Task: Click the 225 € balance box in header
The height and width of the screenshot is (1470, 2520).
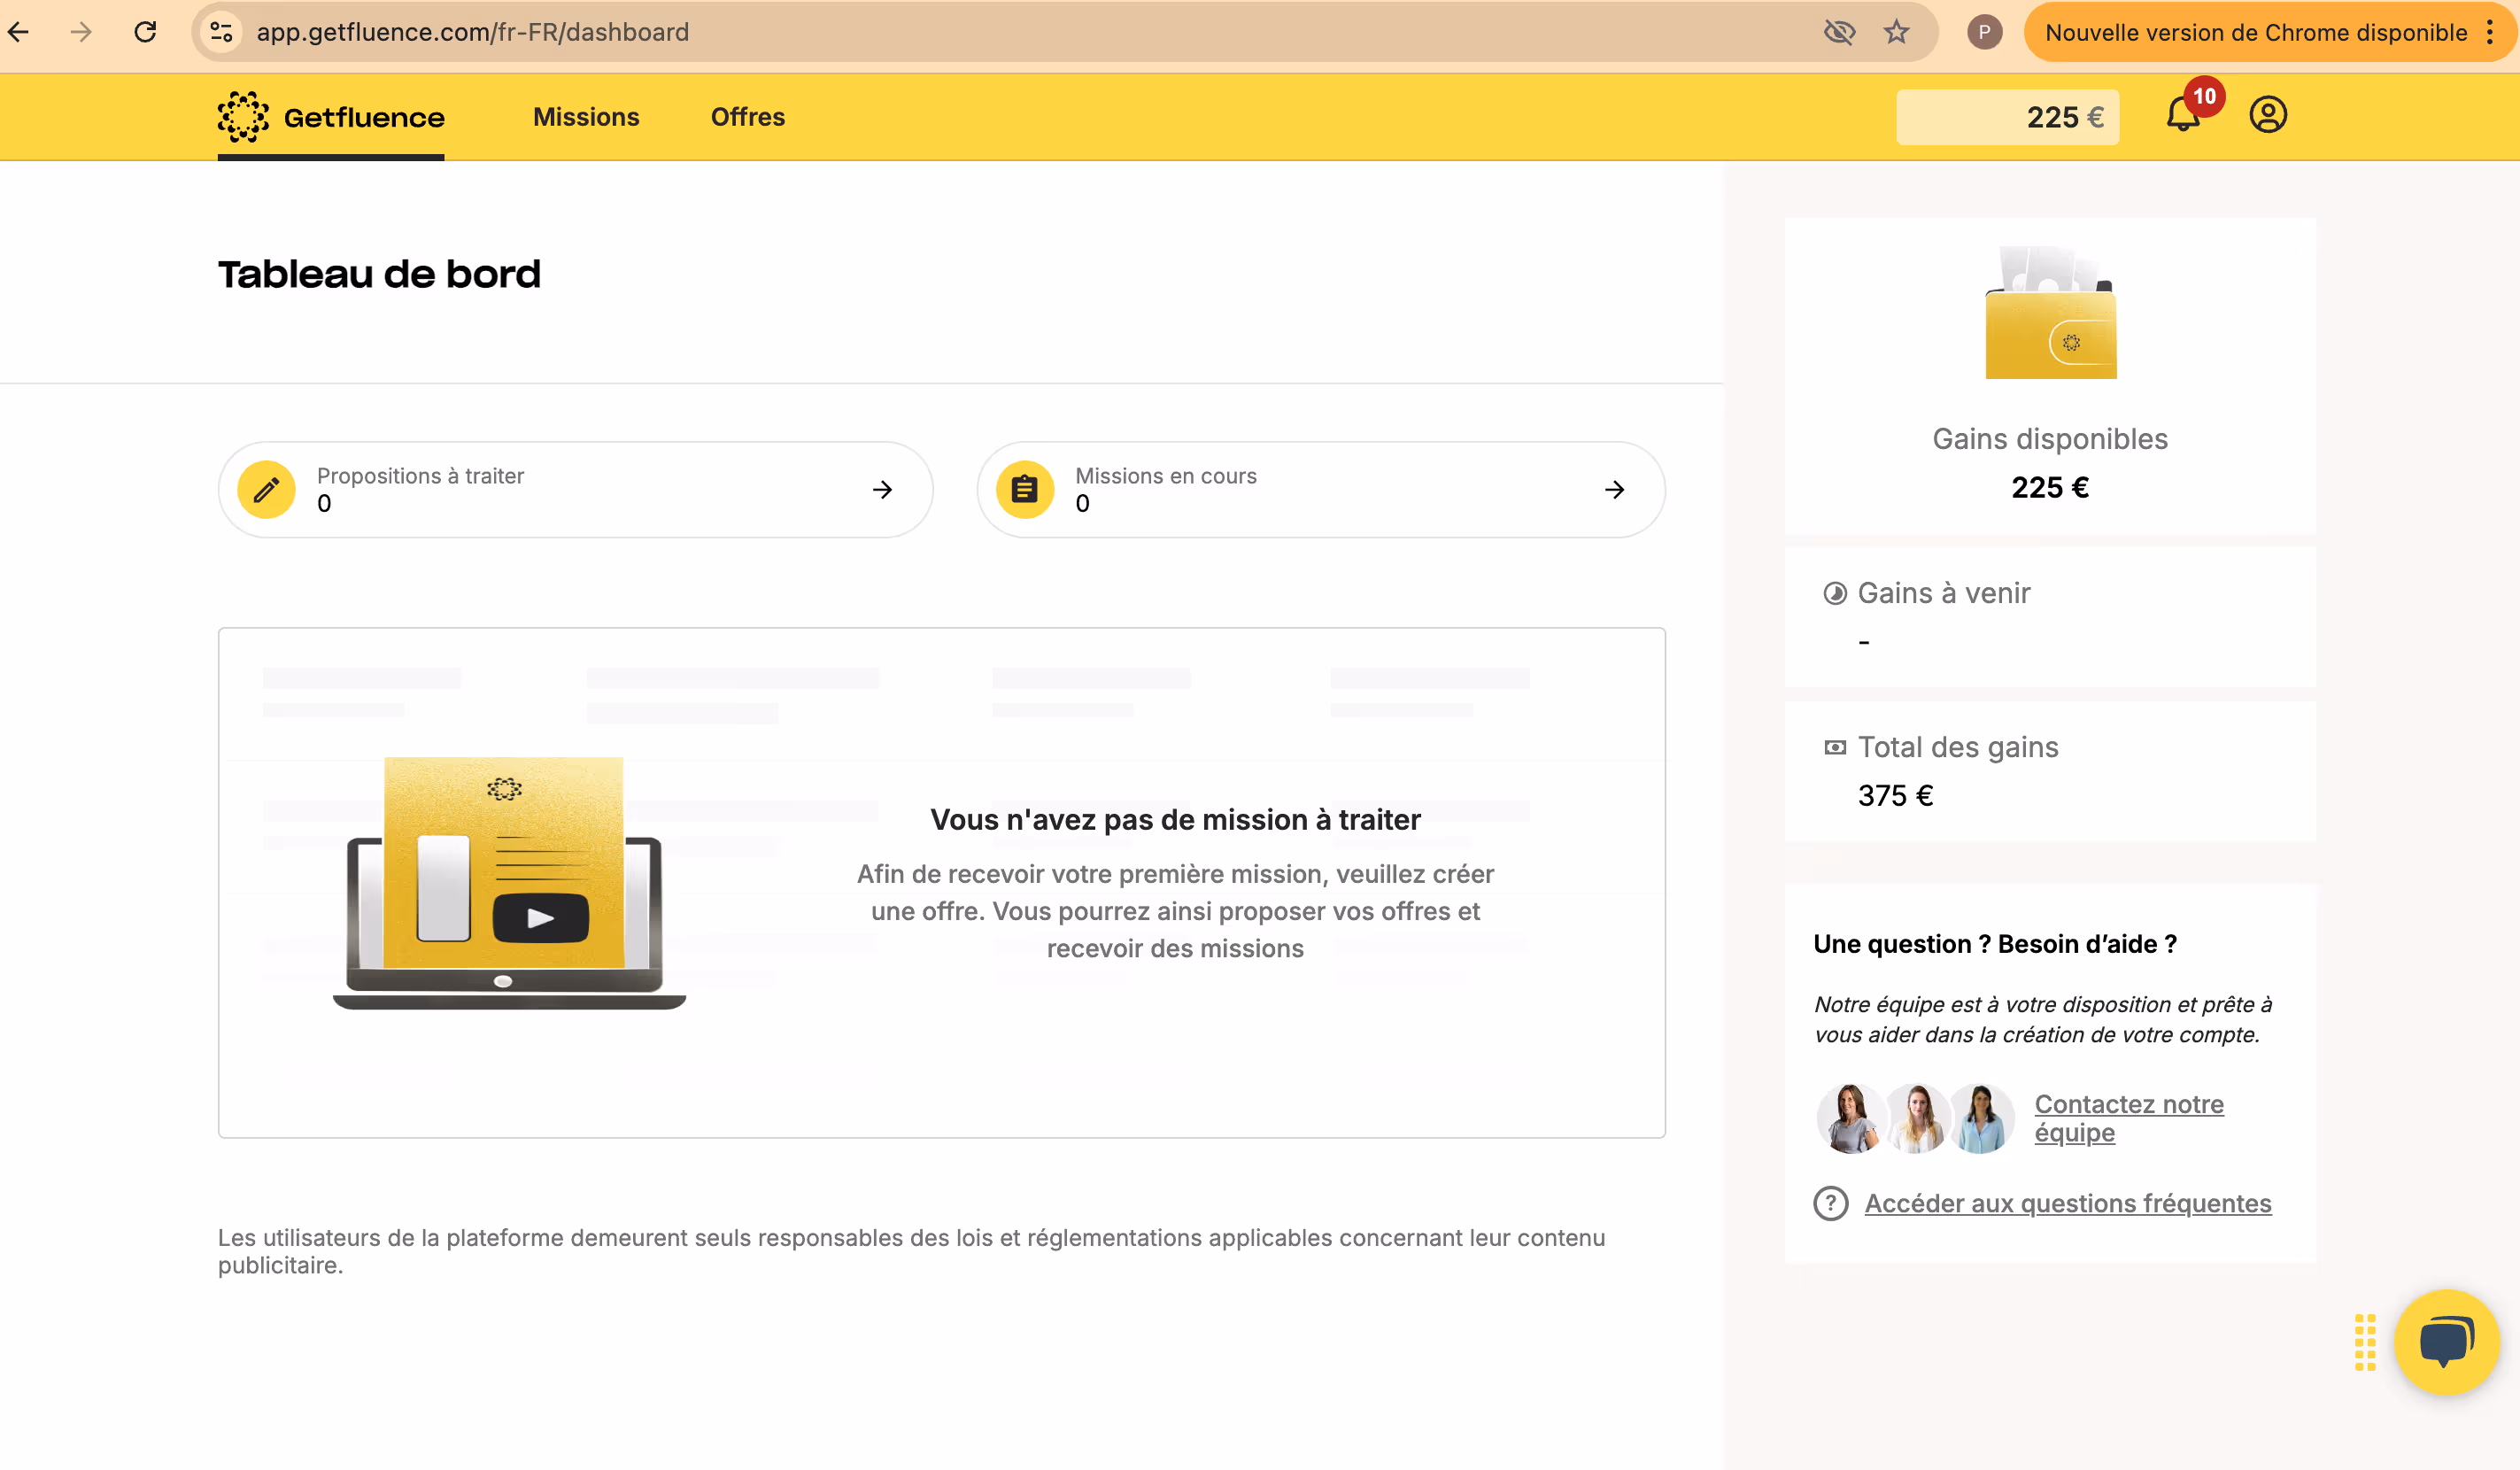Action: [x=2007, y=117]
